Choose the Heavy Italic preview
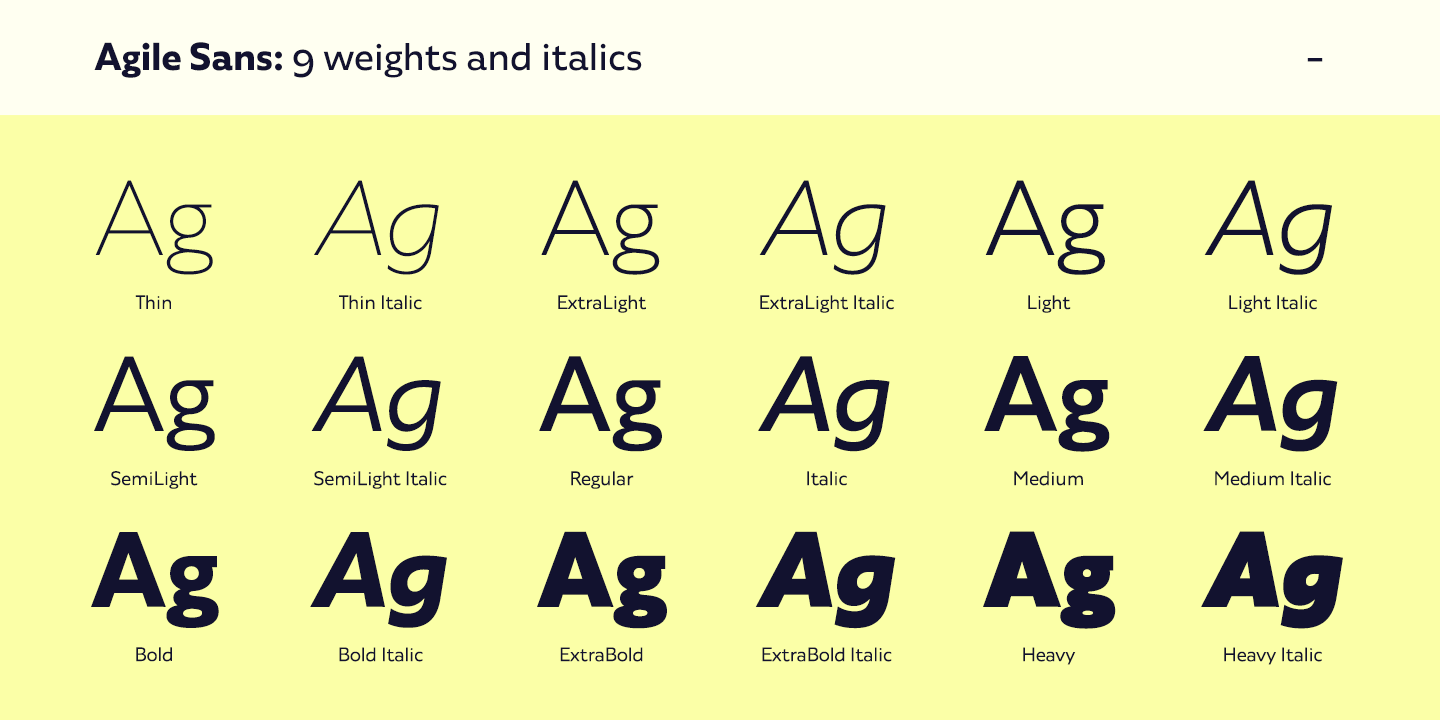The width and height of the screenshot is (1440, 720). tap(1272, 576)
